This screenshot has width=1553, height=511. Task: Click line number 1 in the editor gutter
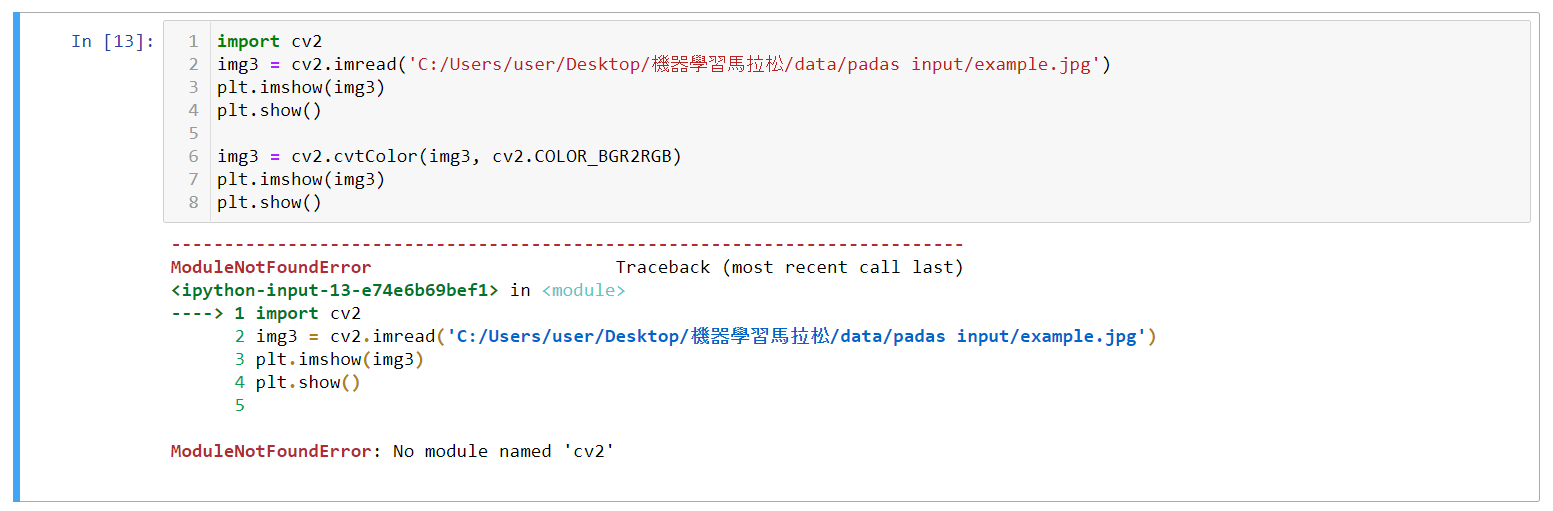point(194,41)
